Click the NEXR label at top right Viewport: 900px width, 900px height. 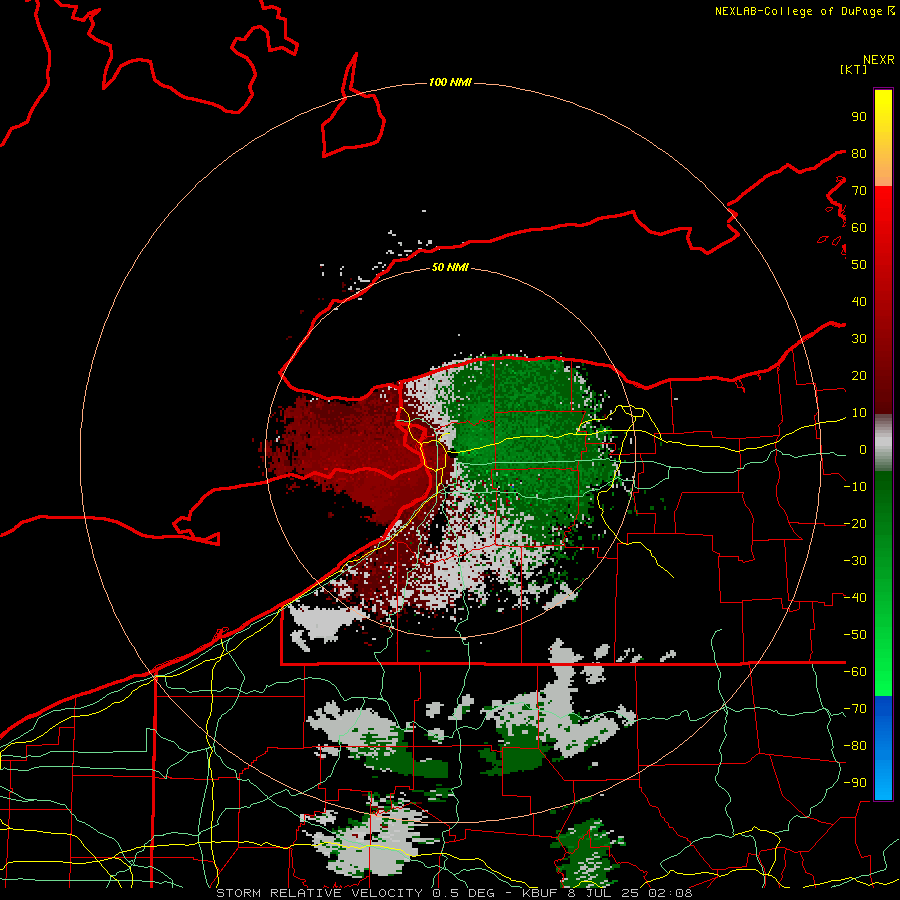pyautogui.click(x=879, y=60)
